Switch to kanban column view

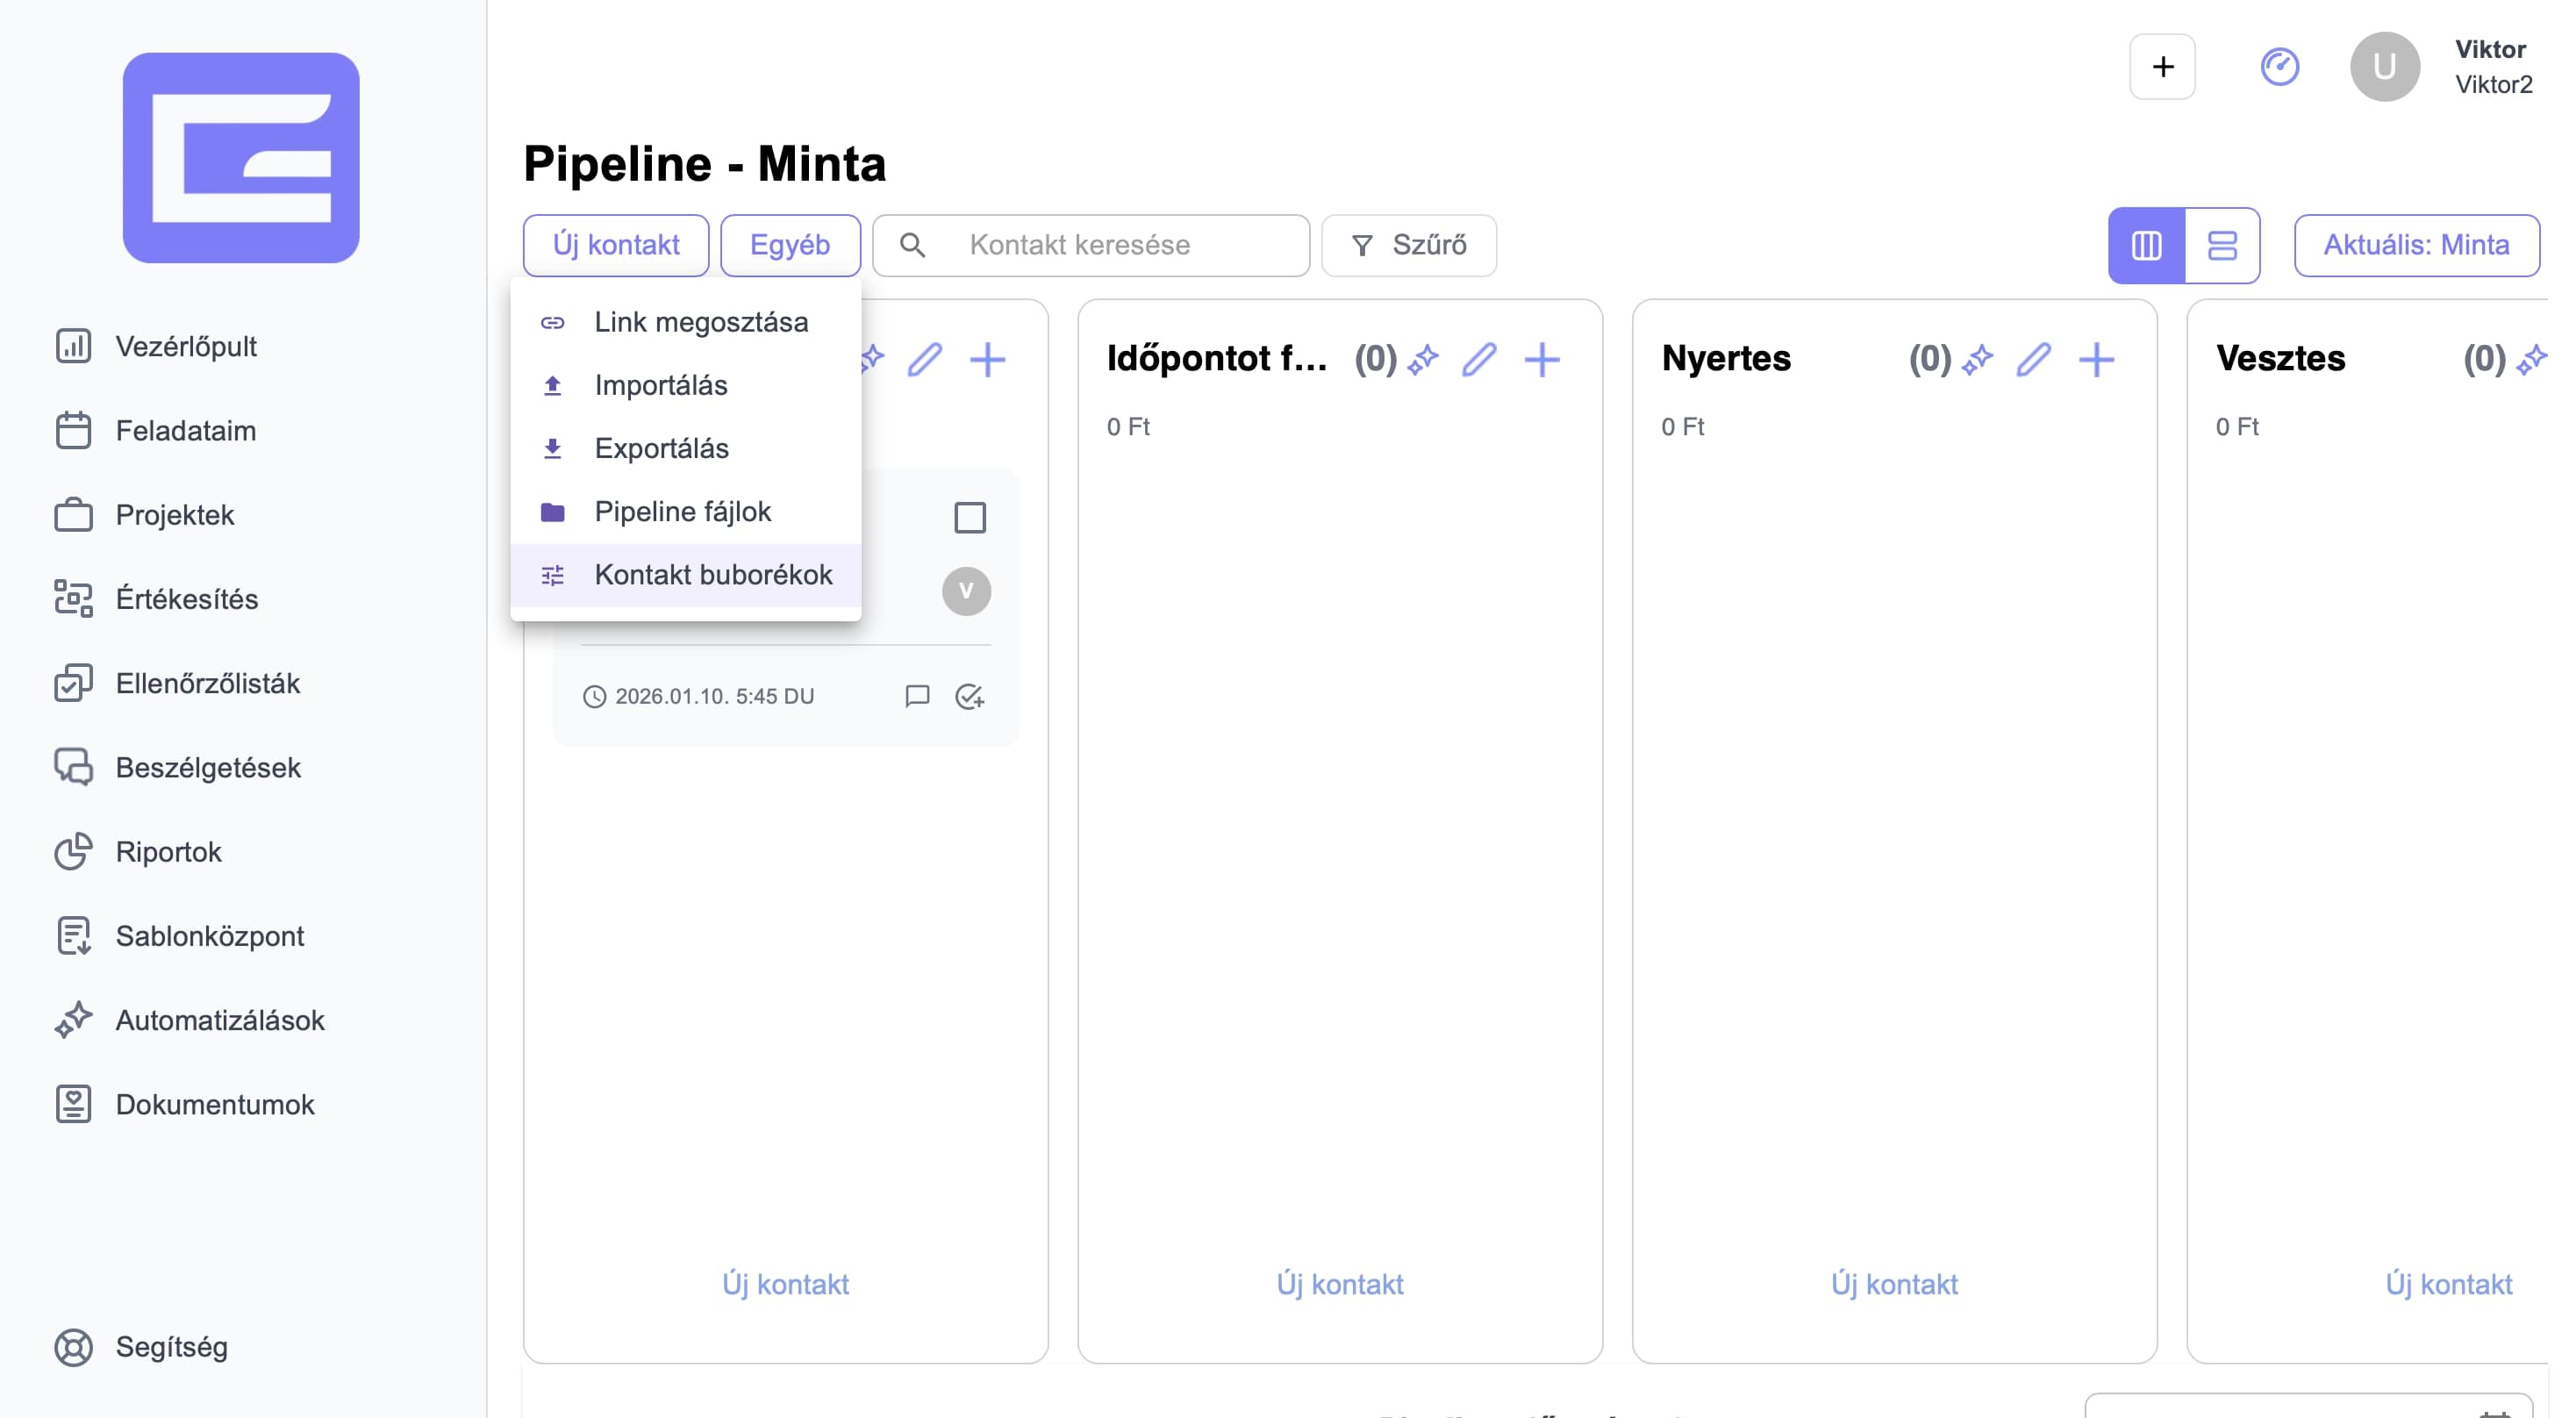pyautogui.click(x=2146, y=245)
